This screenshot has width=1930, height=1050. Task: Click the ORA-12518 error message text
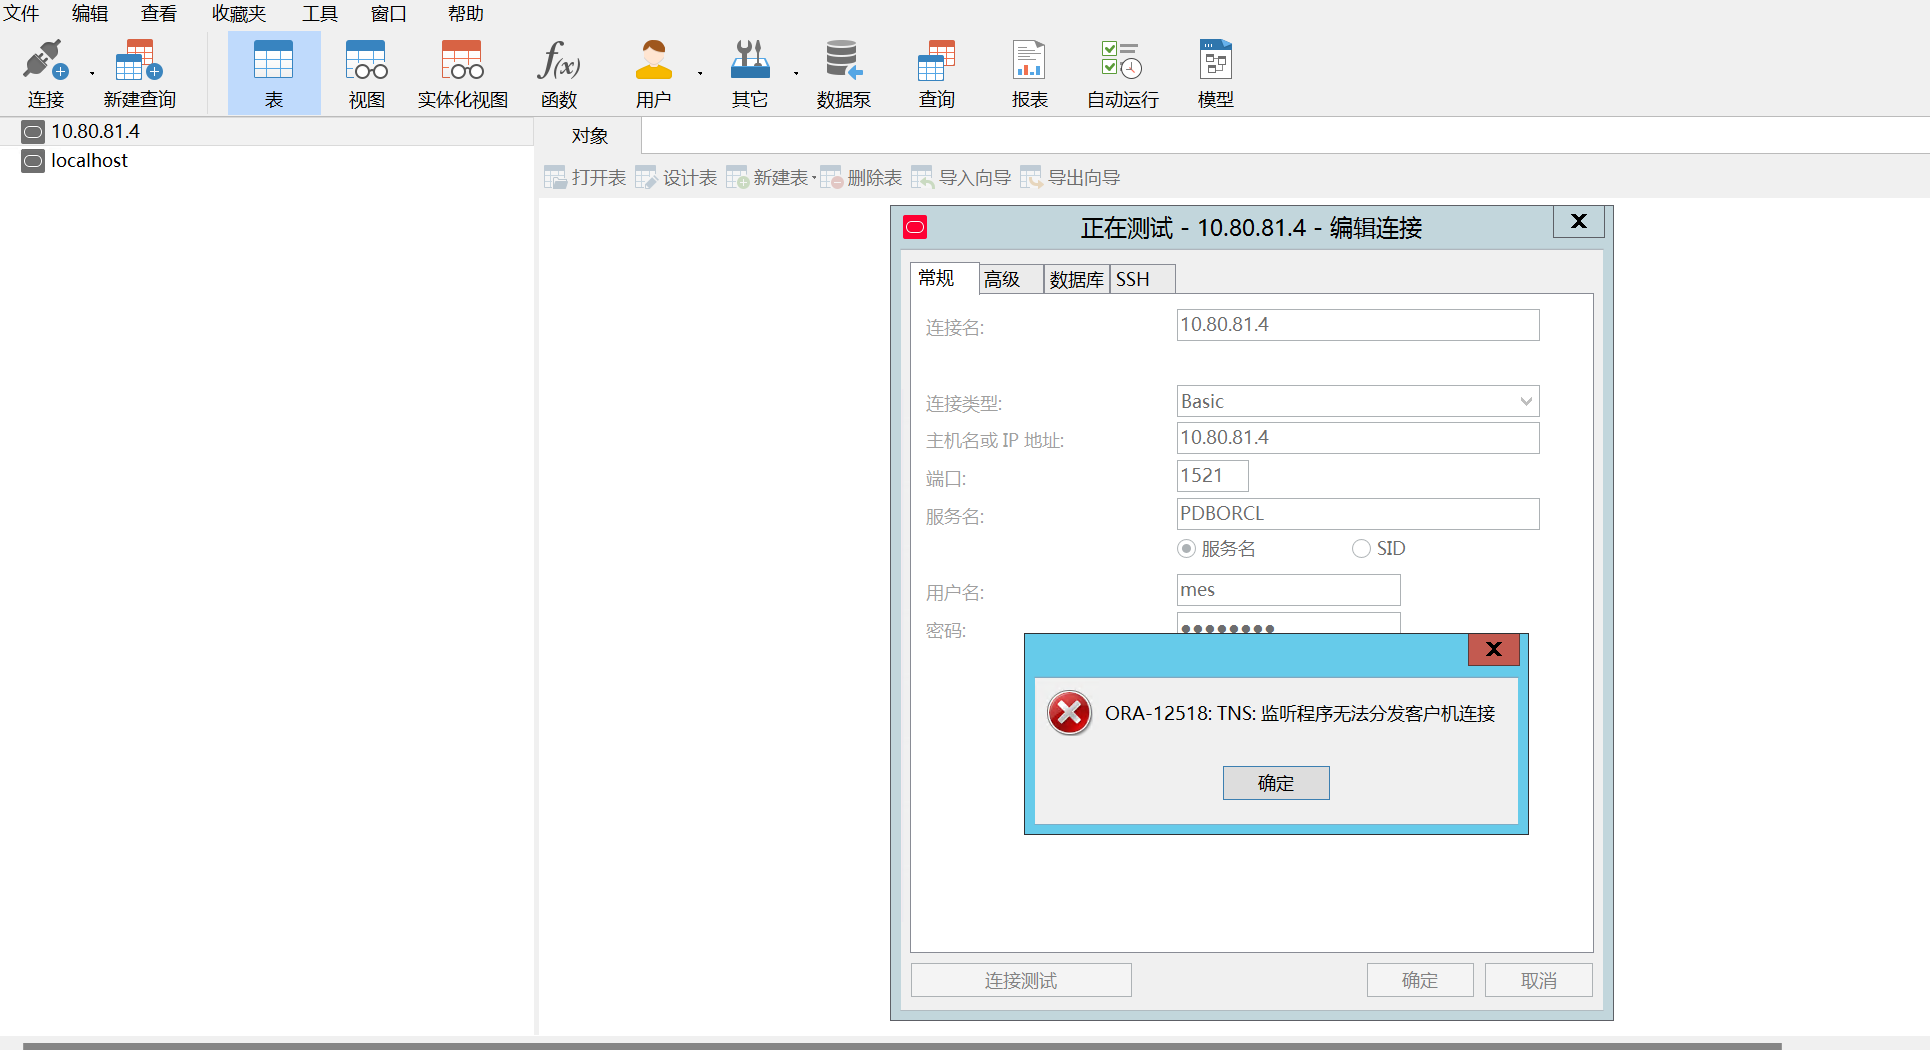tap(1300, 713)
